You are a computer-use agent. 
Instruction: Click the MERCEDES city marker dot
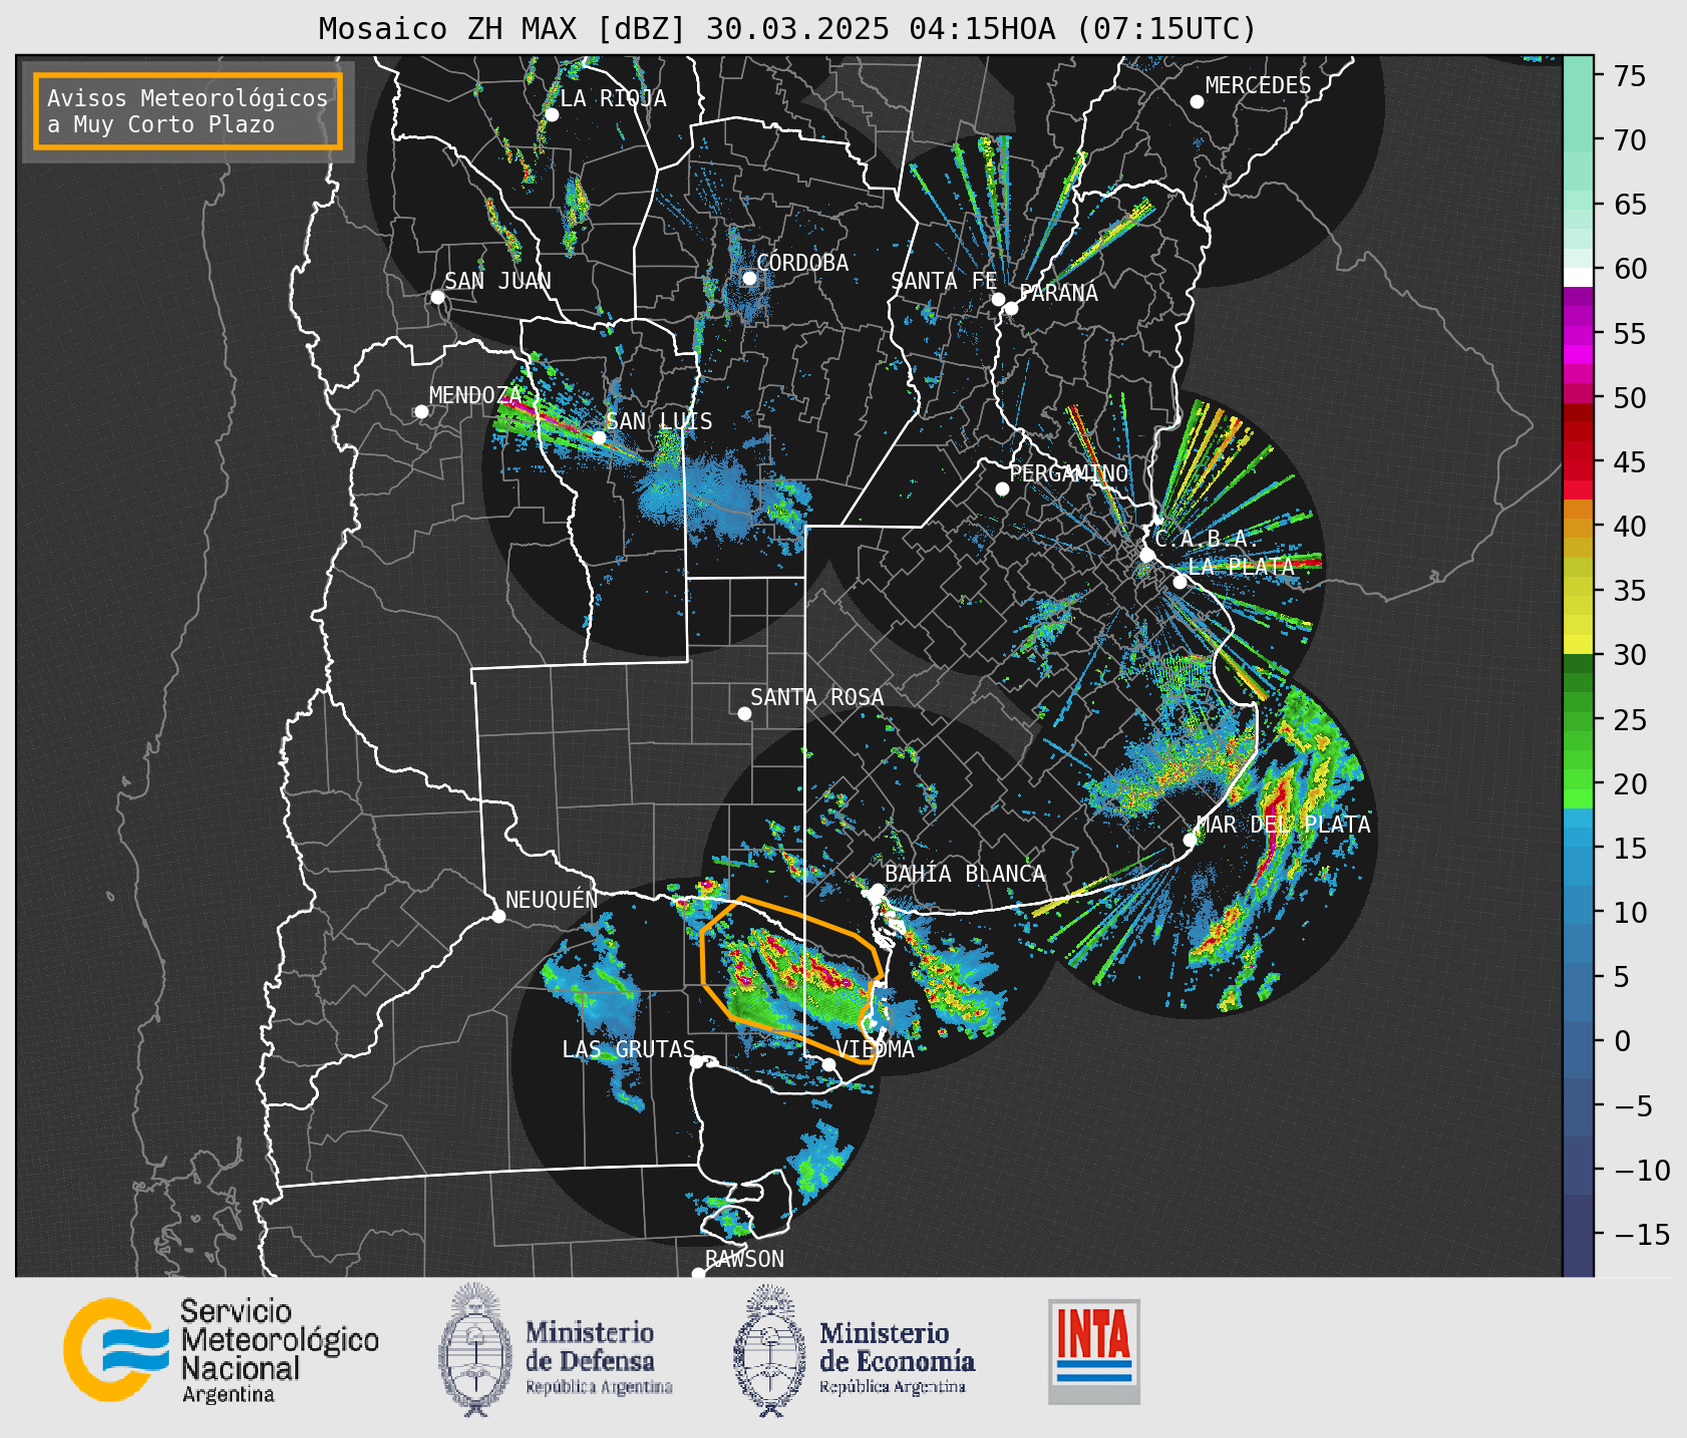point(1196,102)
